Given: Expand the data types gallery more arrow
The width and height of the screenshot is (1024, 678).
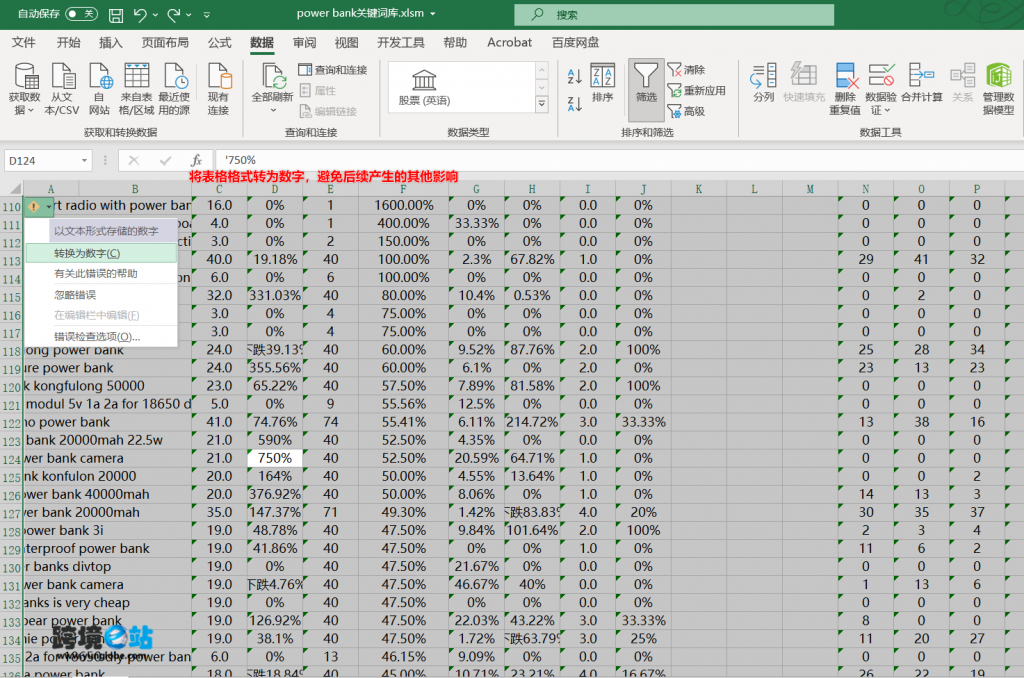Looking at the screenshot, I should [541, 104].
